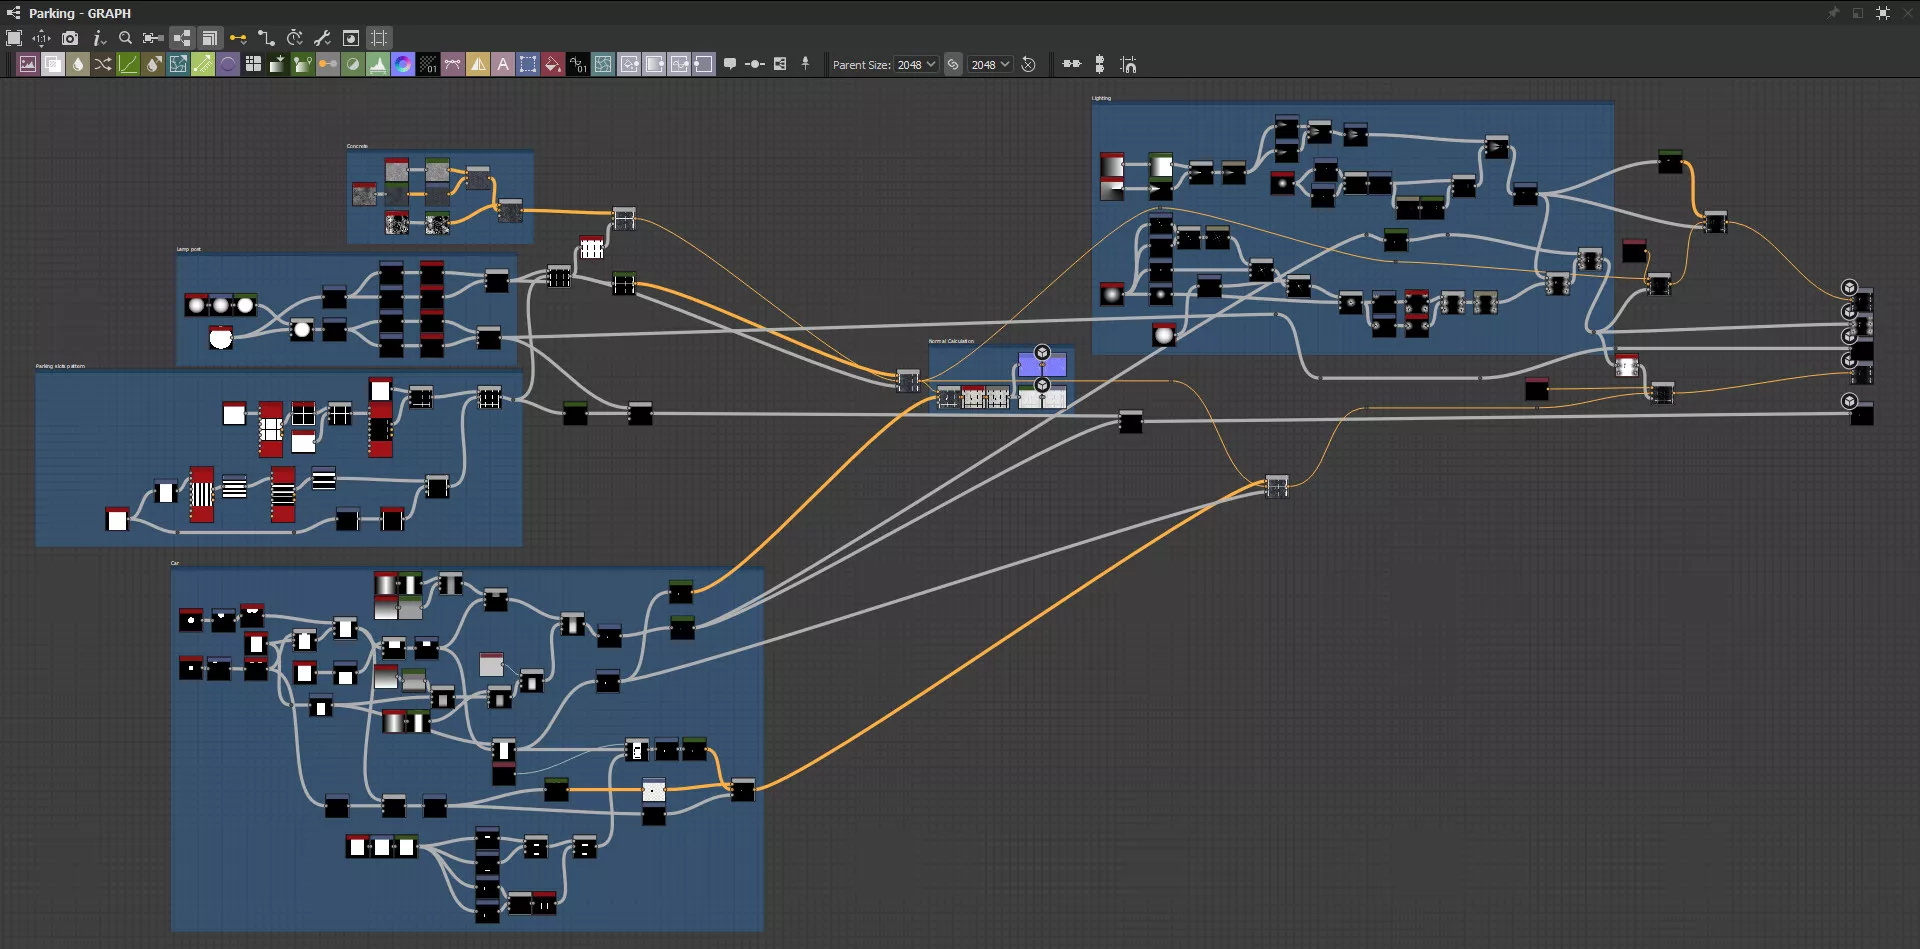The width and height of the screenshot is (1920, 949).
Task: Click the fit-graph-to-view (frame all) icon
Action: pyautogui.click(x=14, y=38)
